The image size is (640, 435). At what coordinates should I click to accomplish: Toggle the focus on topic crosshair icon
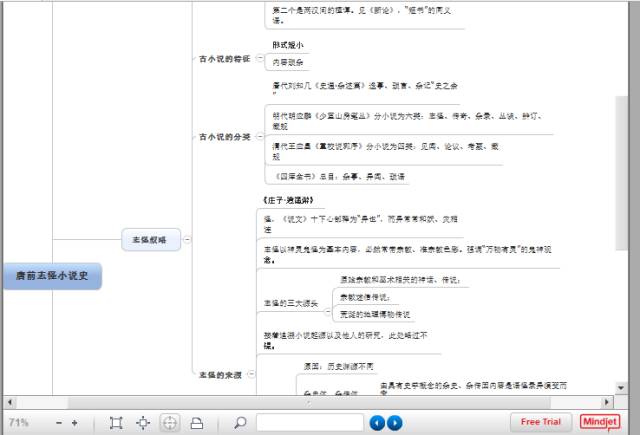(x=170, y=423)
